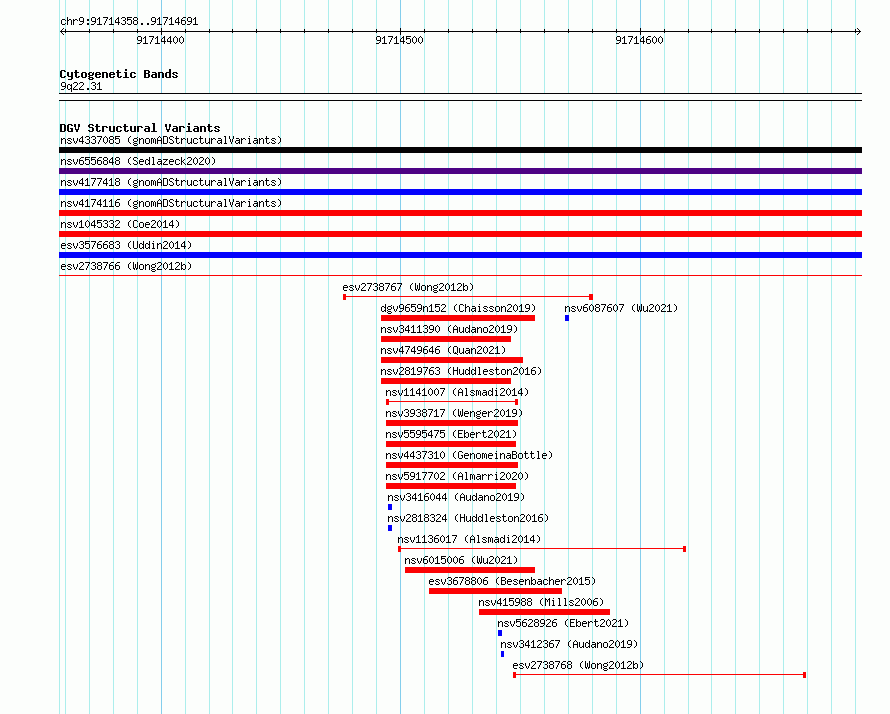Click the small blue nsv3416044 marker
The image size is (890, 714).
[x=390, y=507]
